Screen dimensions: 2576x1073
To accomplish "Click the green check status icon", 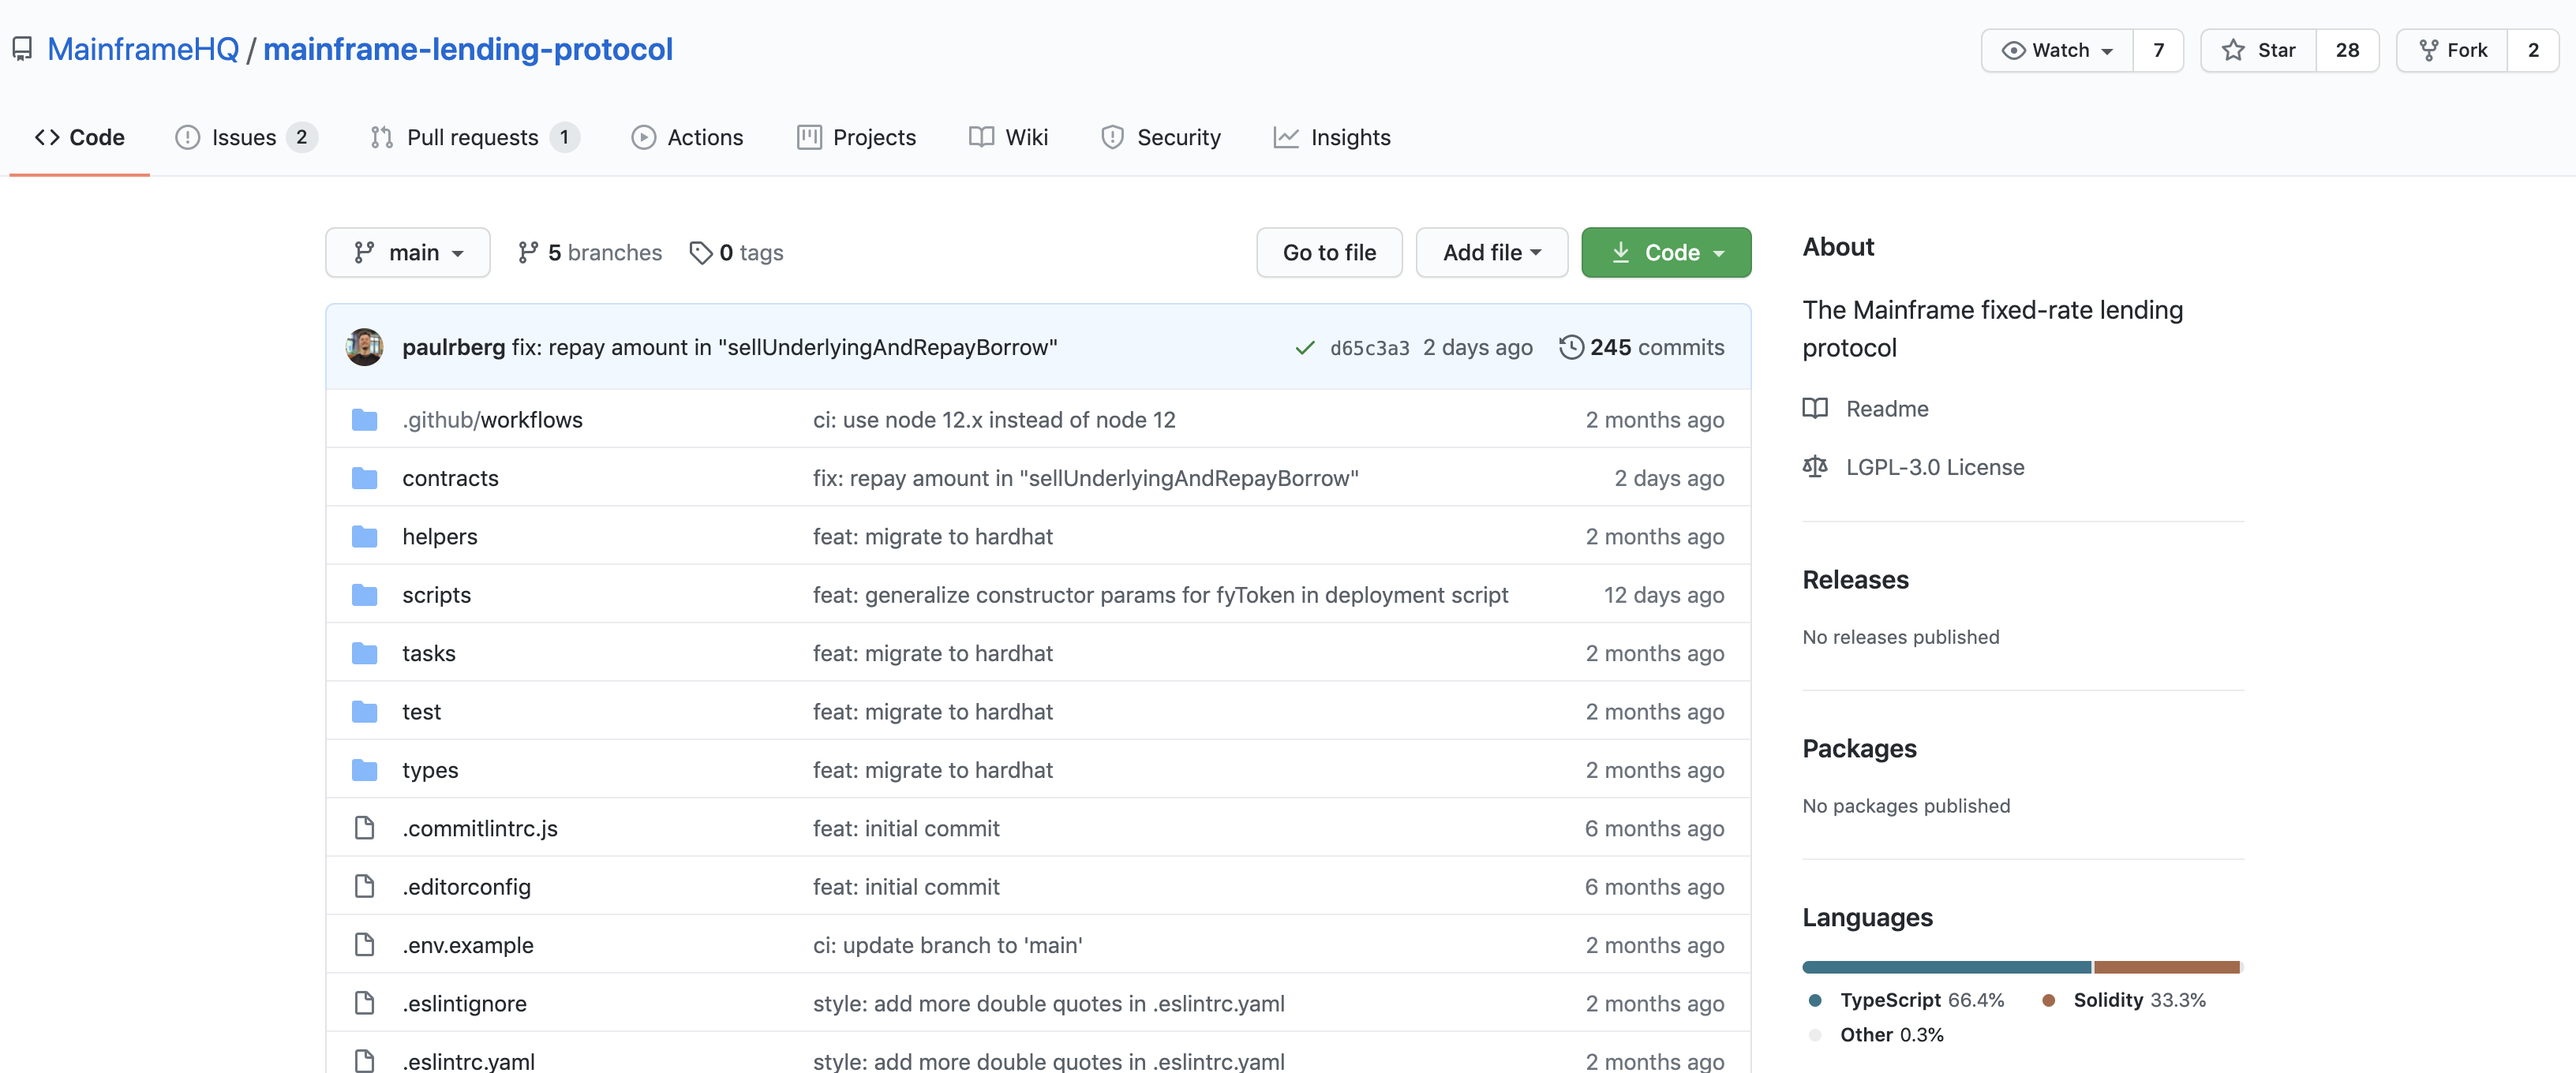I will tap(1304, 348).
